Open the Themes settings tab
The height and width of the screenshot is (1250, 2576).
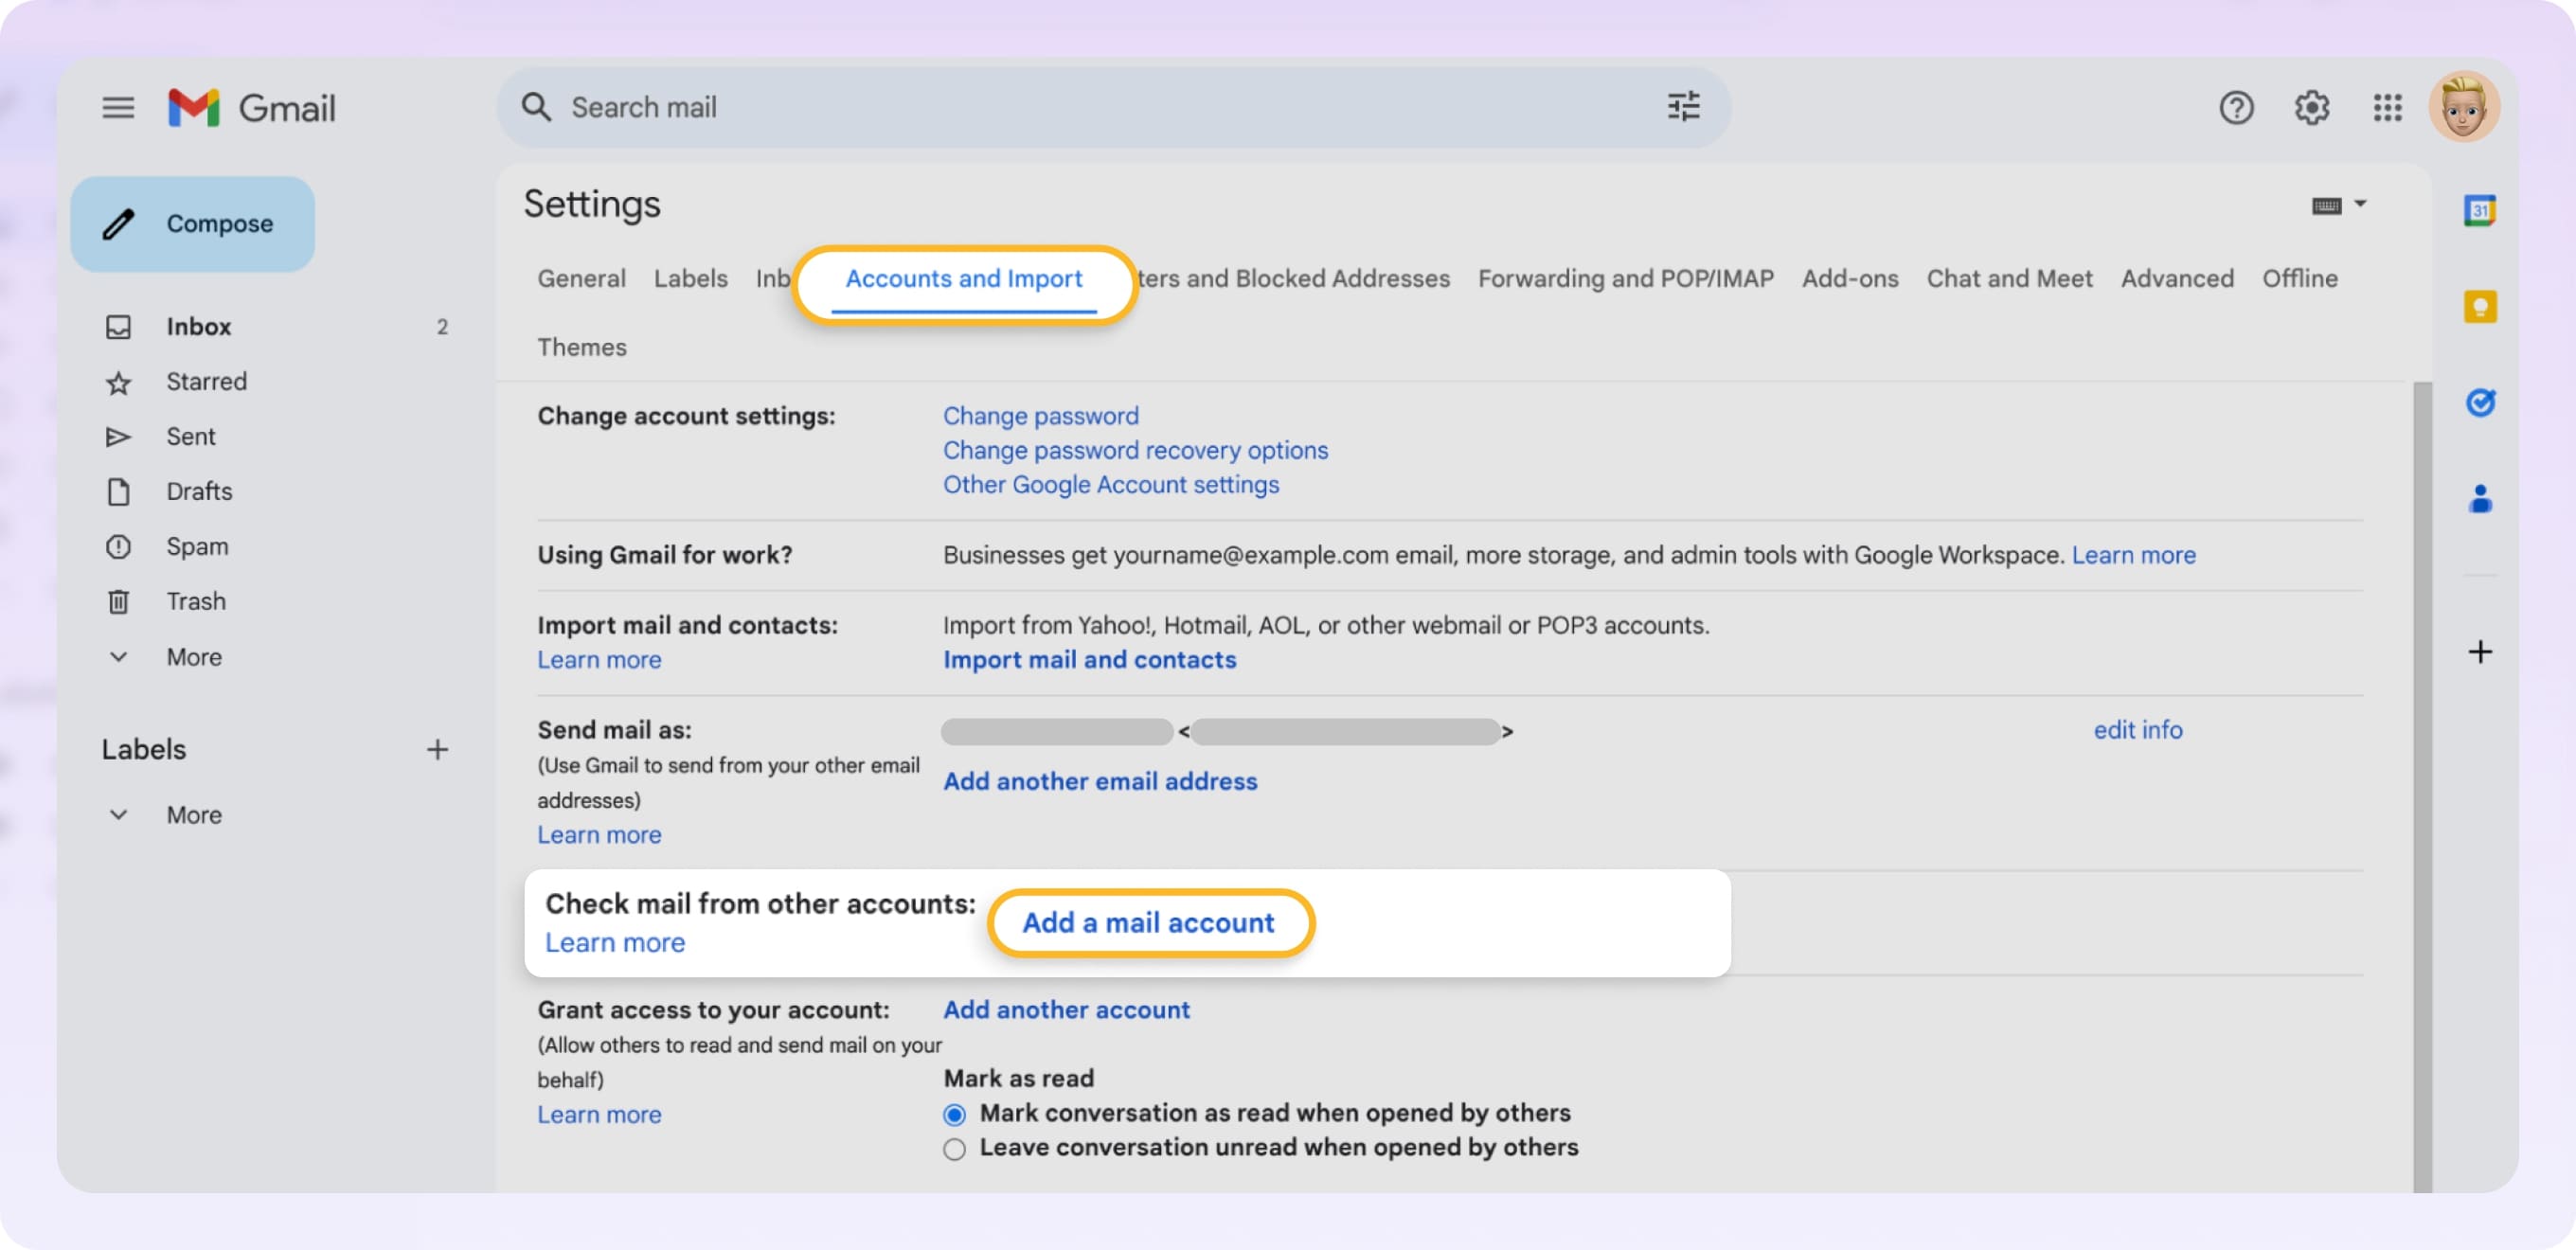582,347
